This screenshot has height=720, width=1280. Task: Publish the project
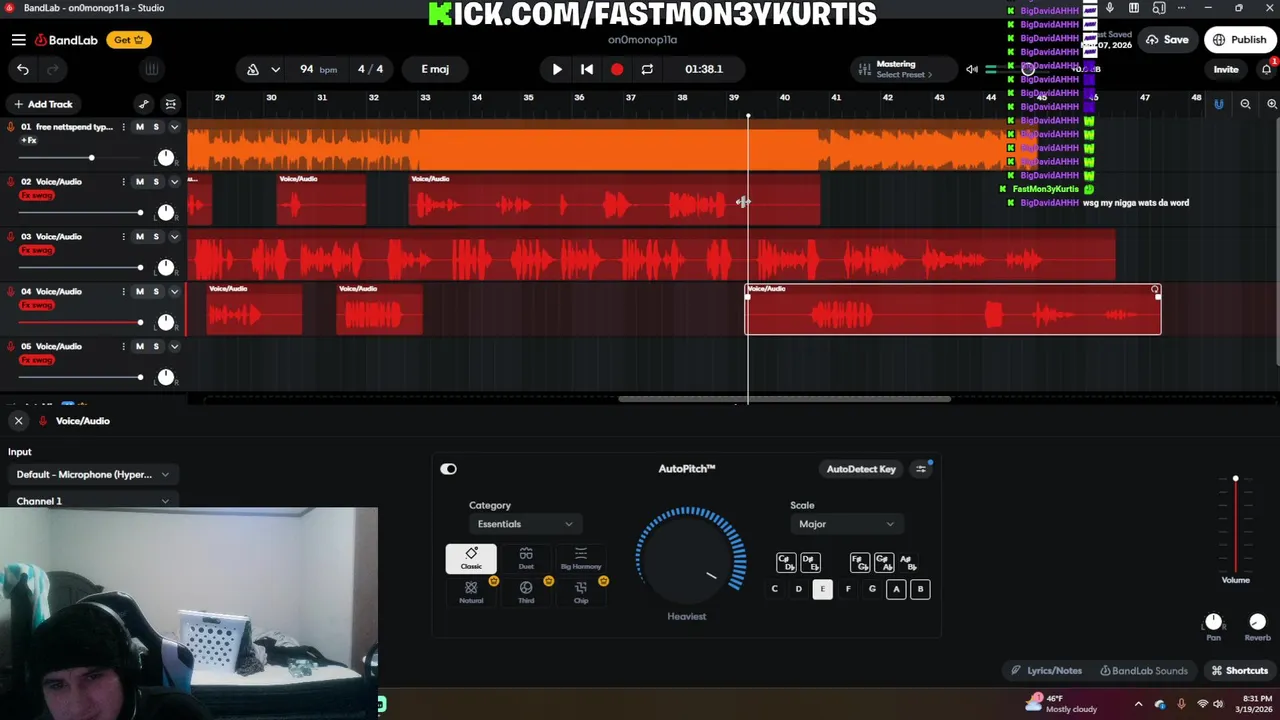(1239, 40)
